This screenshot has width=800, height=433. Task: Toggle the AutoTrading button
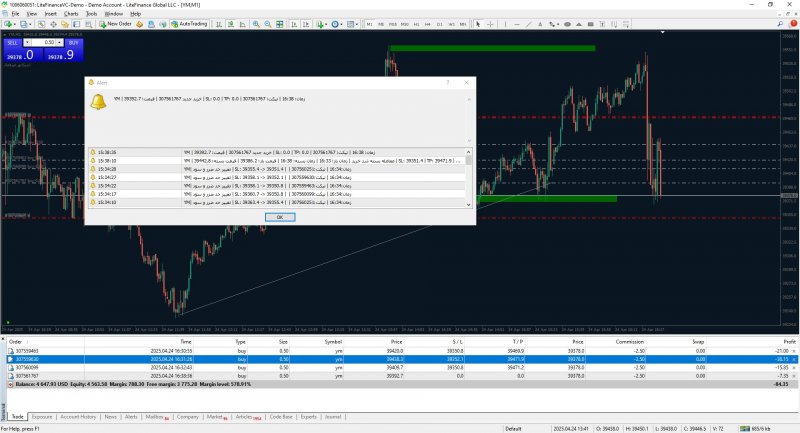pyautogui.click(x=187, y=23)
